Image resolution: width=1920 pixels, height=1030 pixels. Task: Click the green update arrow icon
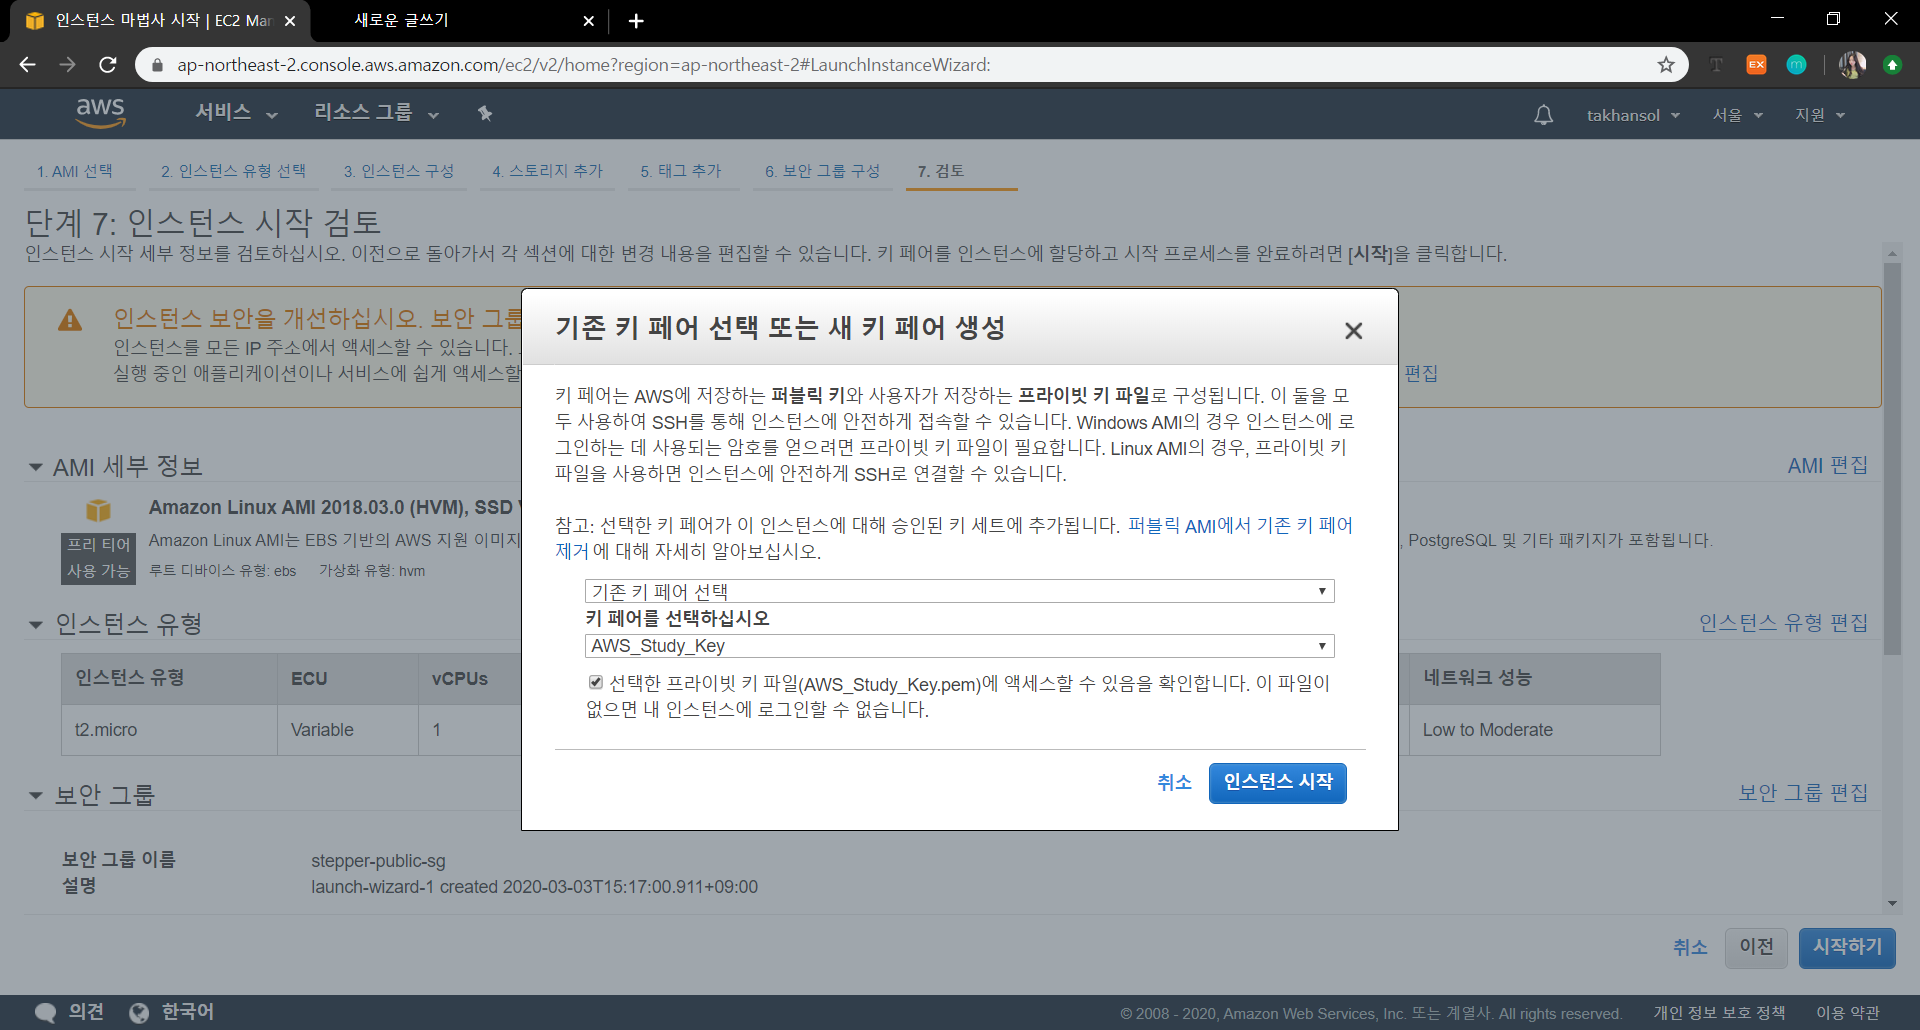(1892, 65)
